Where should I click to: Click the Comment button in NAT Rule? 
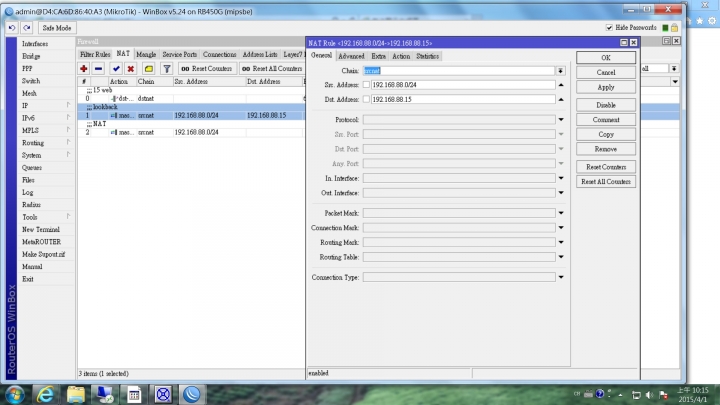point(606,120)
